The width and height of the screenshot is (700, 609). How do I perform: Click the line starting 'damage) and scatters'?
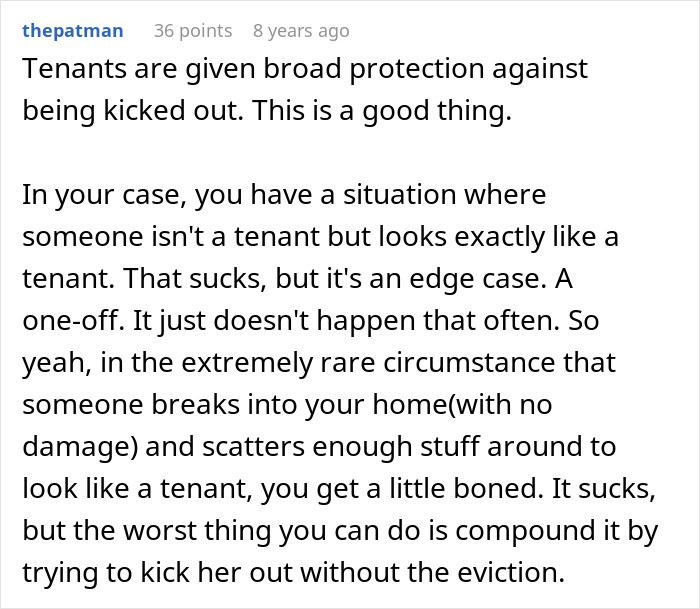(x=319, y=446)
